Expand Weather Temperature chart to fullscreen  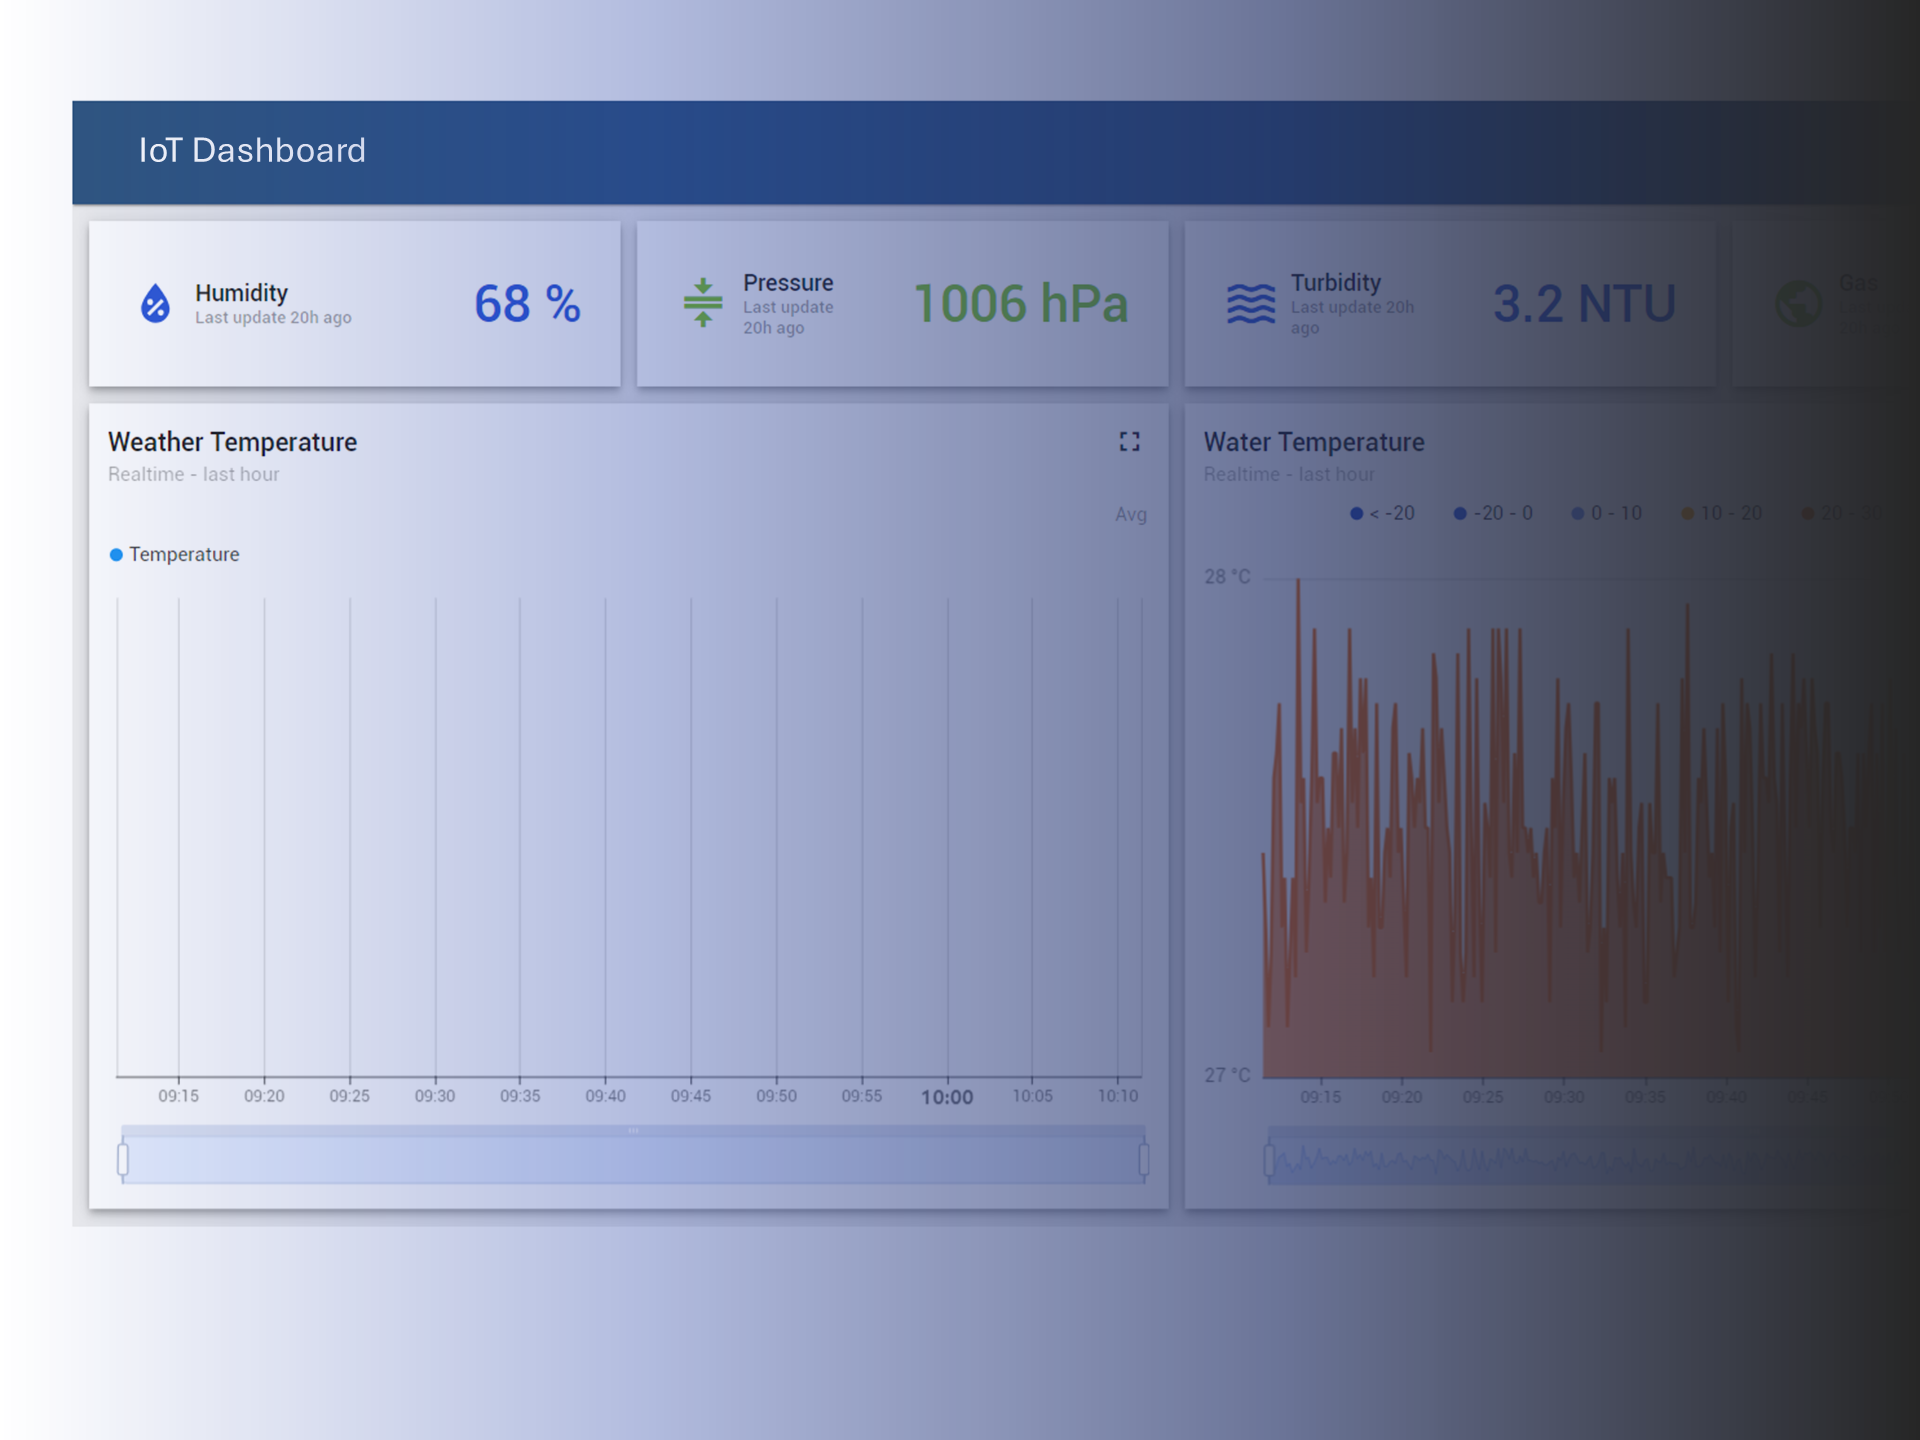[1129, 442]
